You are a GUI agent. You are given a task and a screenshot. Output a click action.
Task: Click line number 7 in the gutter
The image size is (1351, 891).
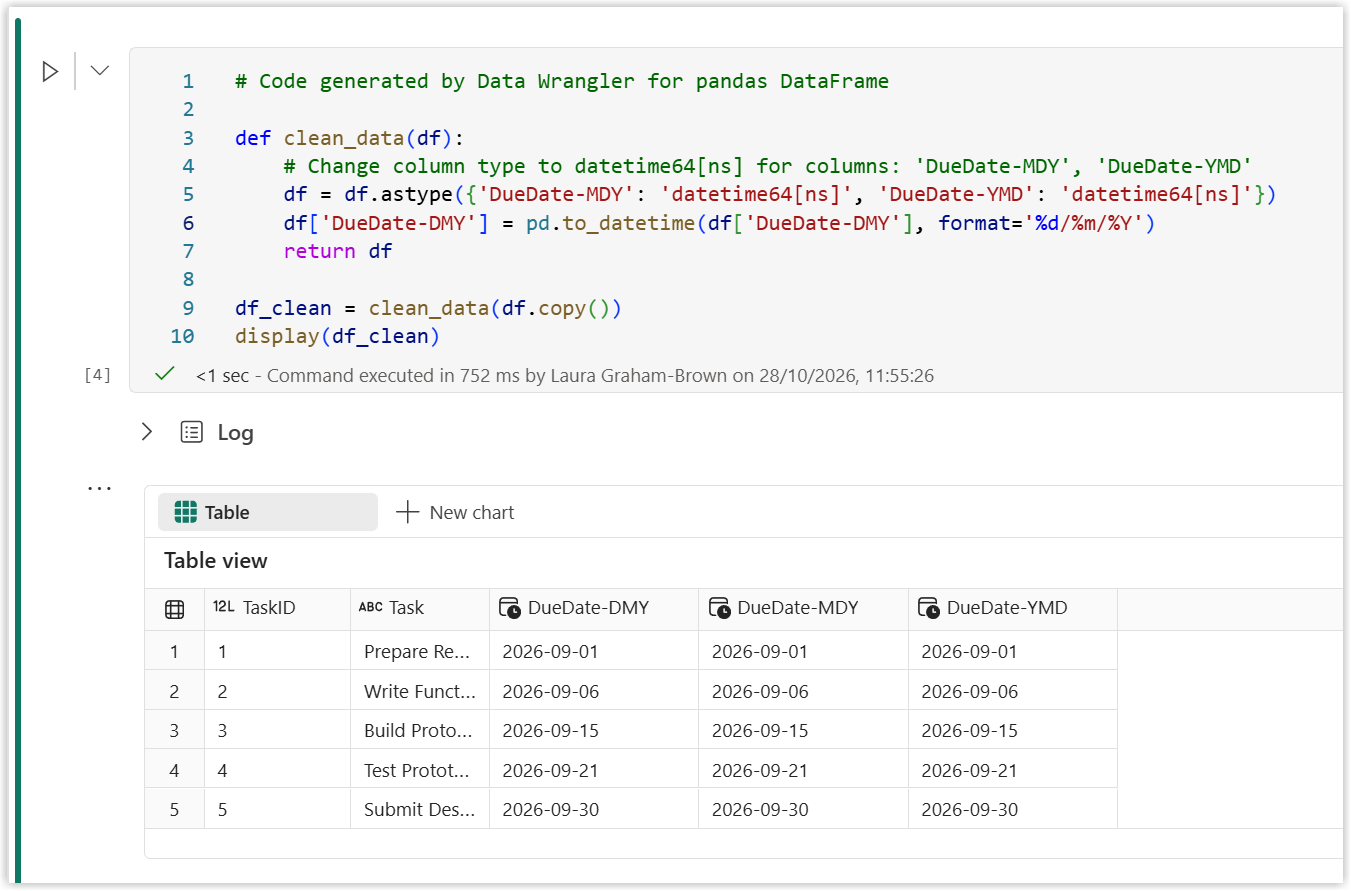click(189, 251)
